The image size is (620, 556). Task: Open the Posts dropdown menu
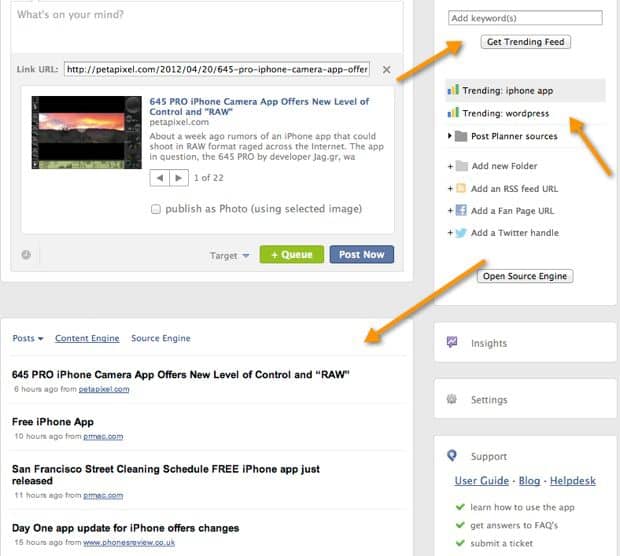click(x=28, y=339)
